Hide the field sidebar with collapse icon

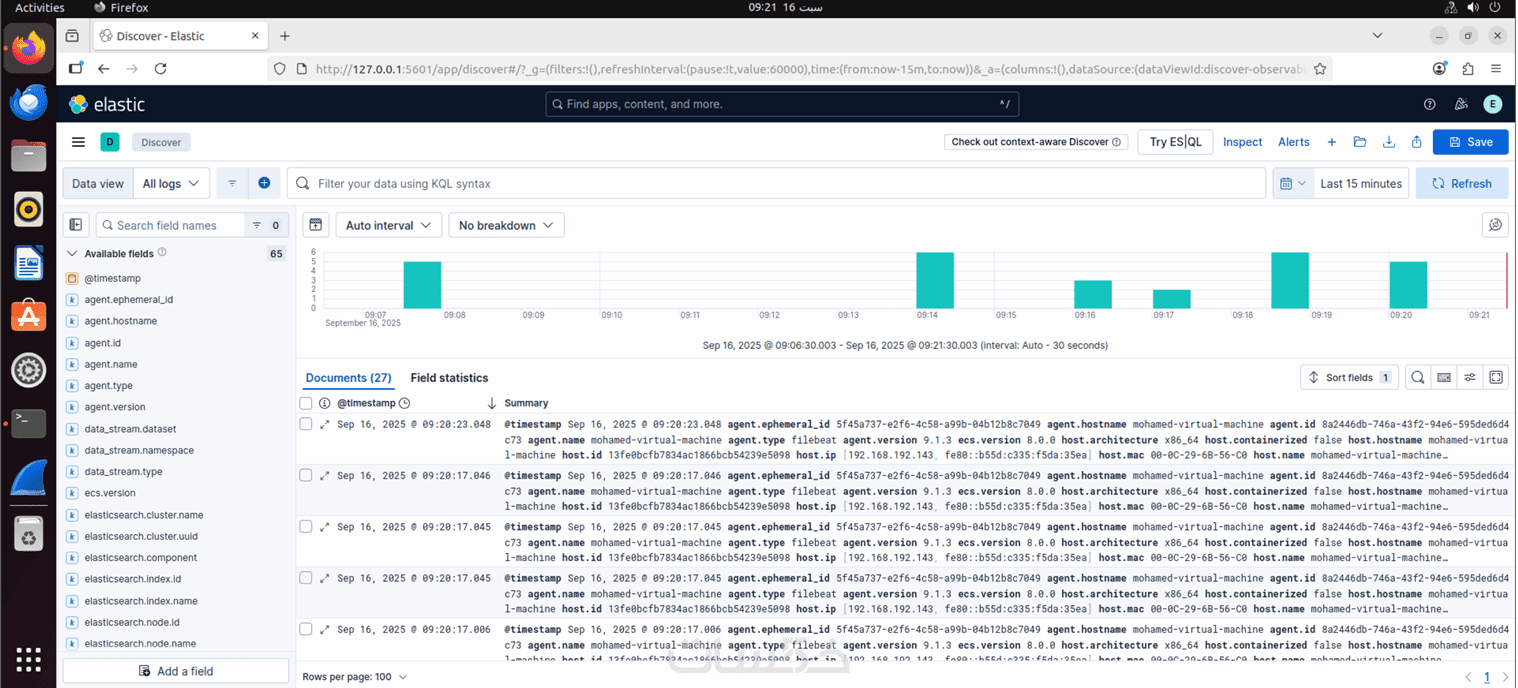coord(76,225)
